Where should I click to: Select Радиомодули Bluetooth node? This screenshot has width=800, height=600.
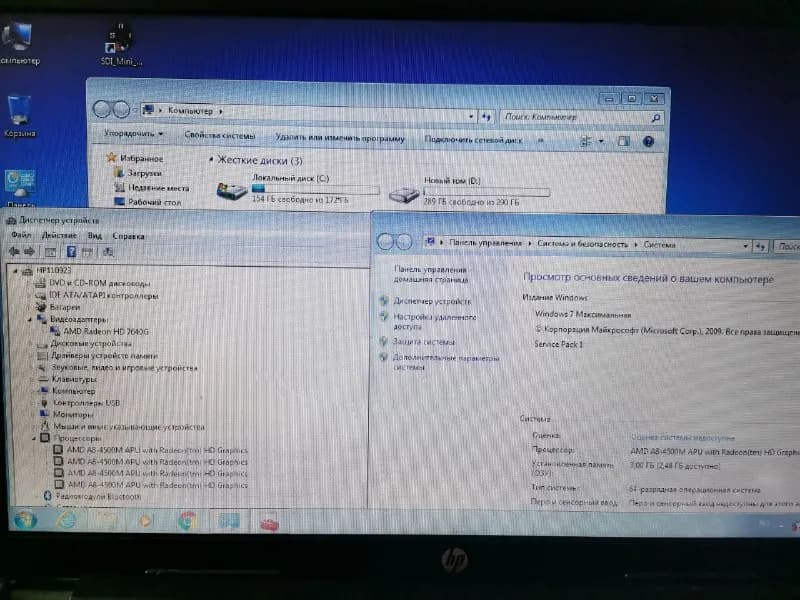coord(98,496)
